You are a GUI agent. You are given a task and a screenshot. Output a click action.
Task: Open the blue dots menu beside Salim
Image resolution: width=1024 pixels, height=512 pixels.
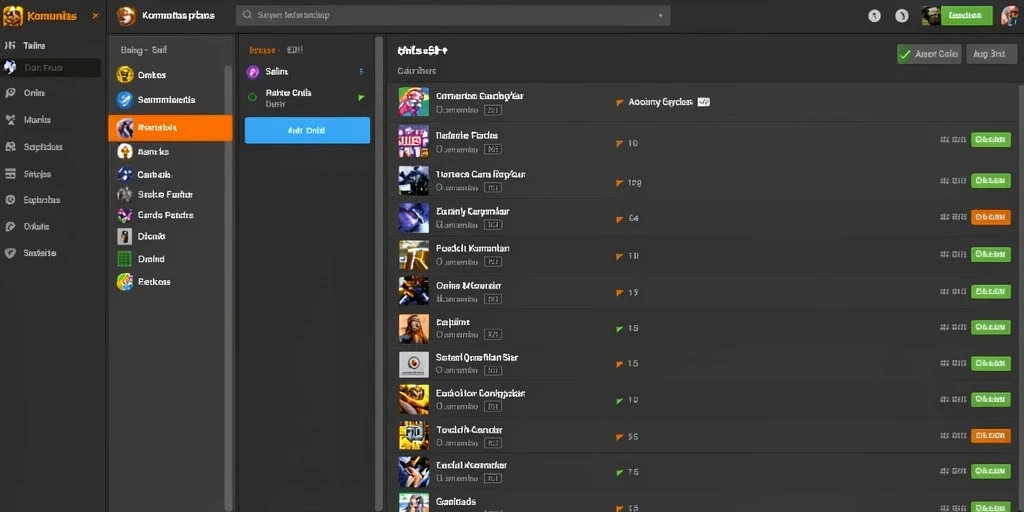point(362,72)
